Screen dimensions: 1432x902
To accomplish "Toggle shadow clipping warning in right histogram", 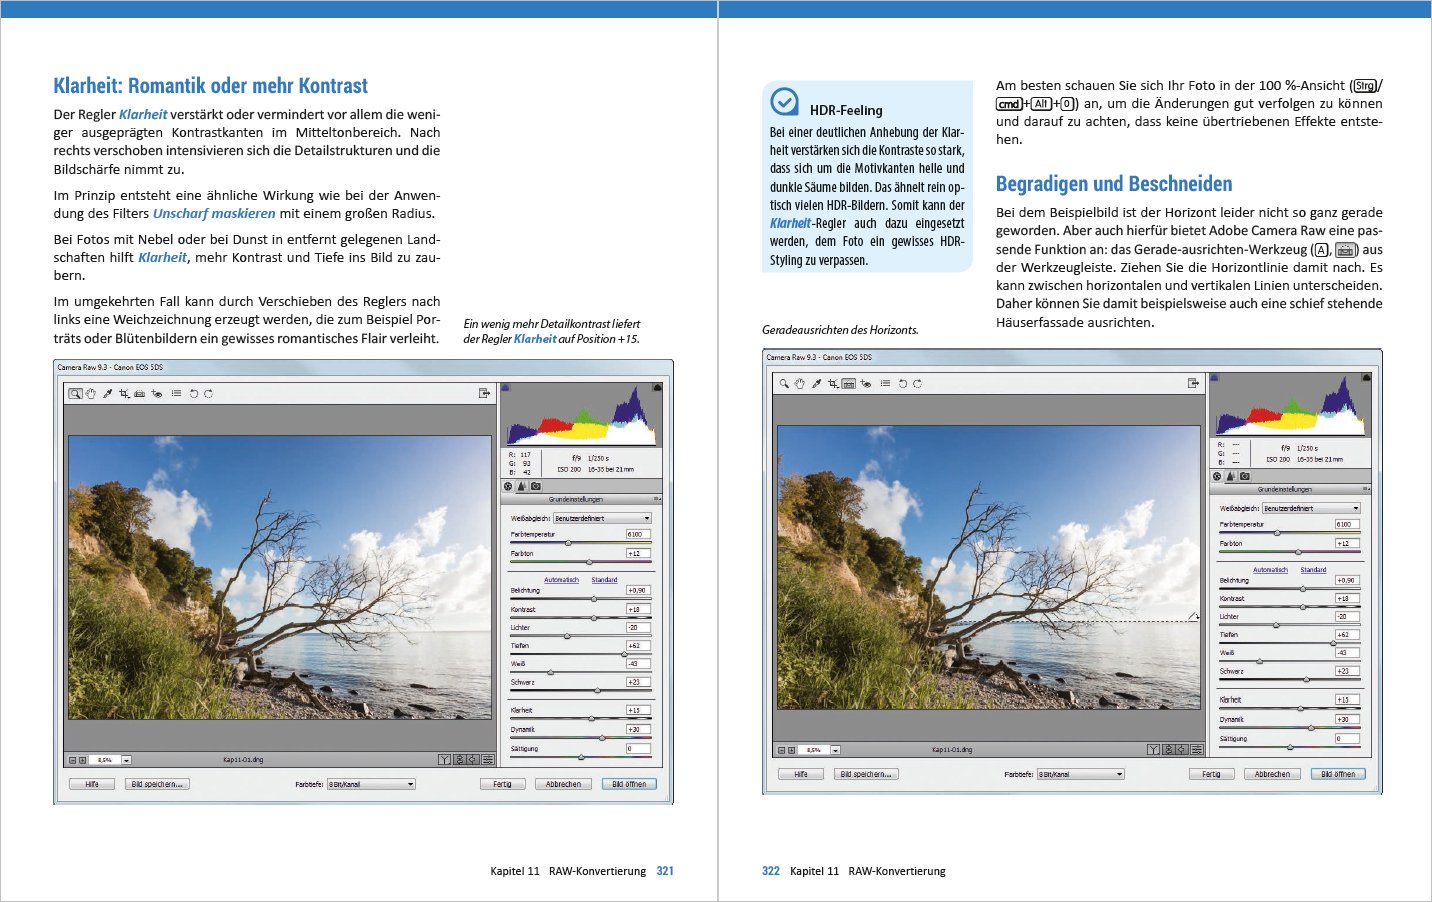I will pyautogui.click(x=1215, y=377).
